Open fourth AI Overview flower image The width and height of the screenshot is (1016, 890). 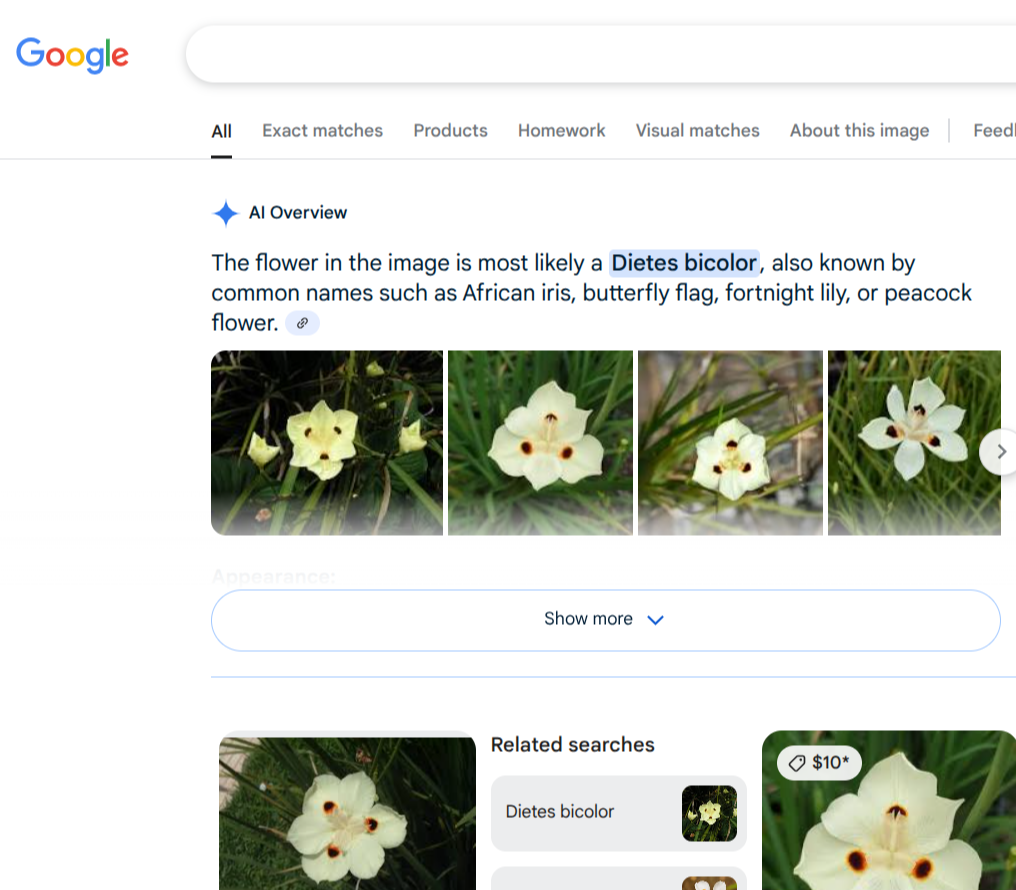[914, 443]
